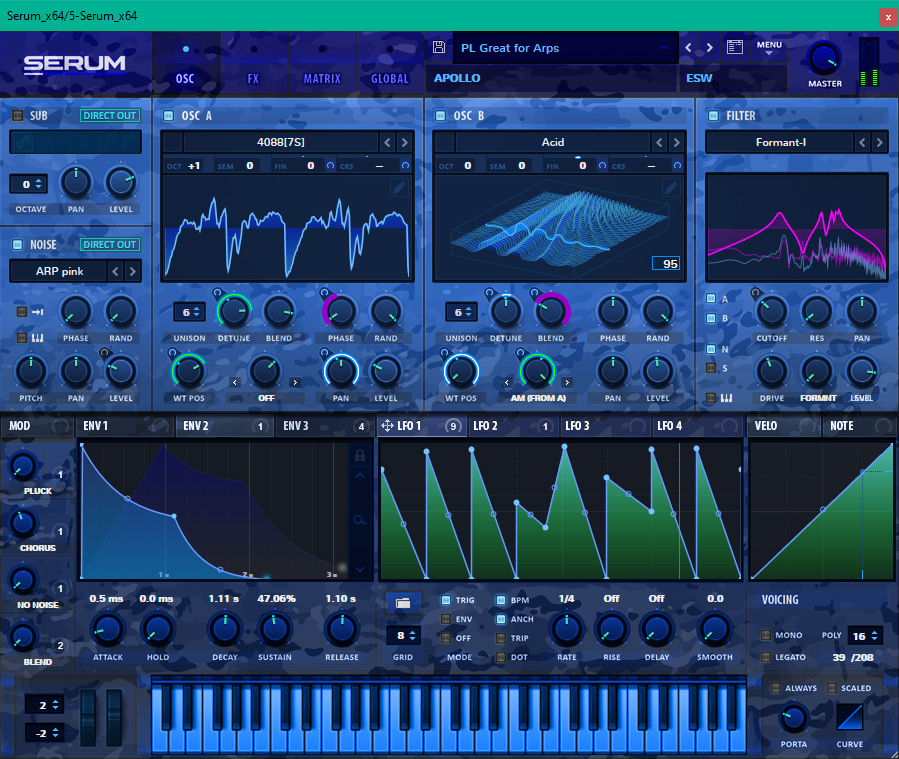Toggle NOISE DIRECT OUT button
This screenshot has height=759, width=899.
[x=110, y=244]
